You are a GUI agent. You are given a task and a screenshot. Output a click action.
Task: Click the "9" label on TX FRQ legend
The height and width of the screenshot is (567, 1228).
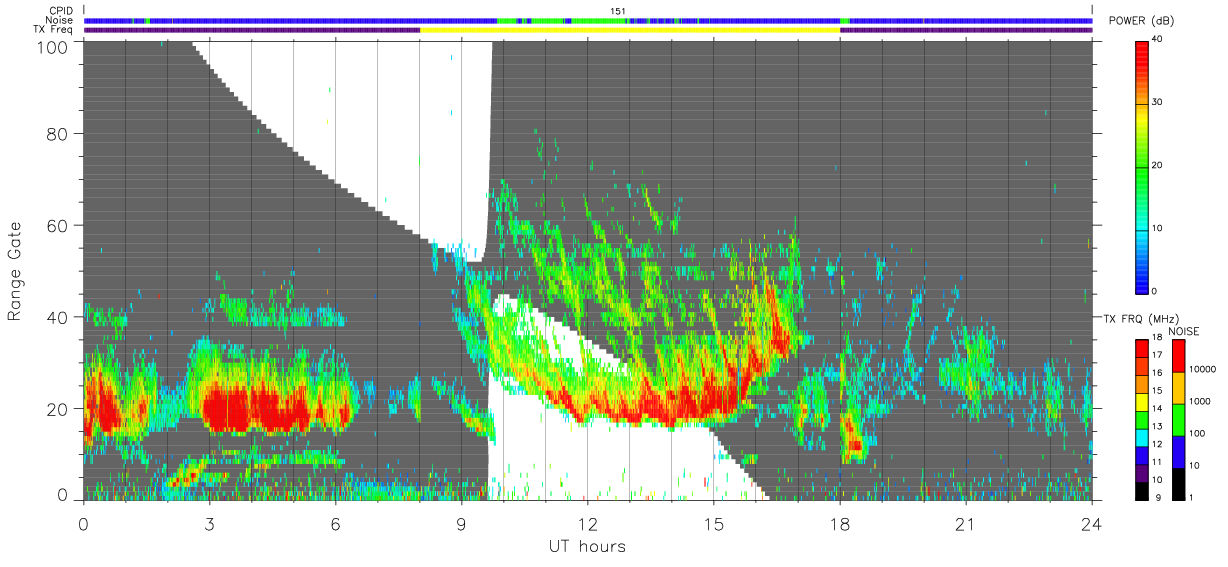pos(1157,497)
